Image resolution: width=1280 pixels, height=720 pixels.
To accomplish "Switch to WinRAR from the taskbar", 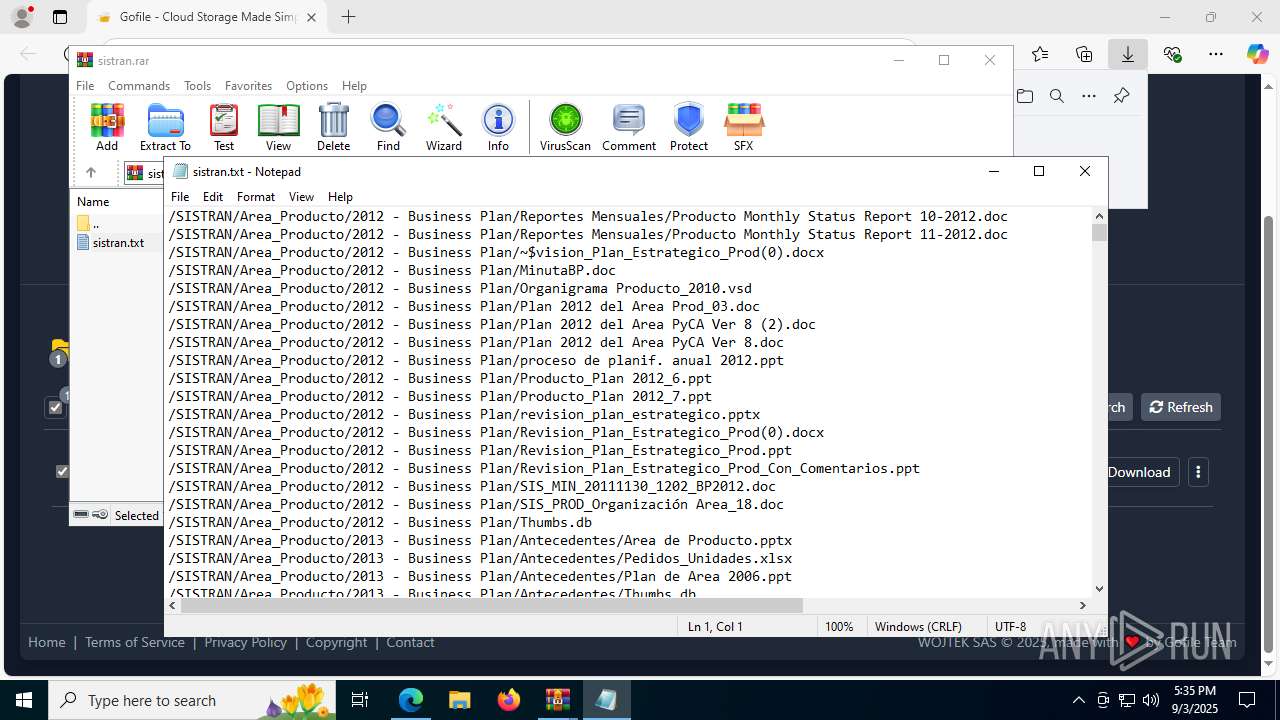I will click(x=557, y=700).
